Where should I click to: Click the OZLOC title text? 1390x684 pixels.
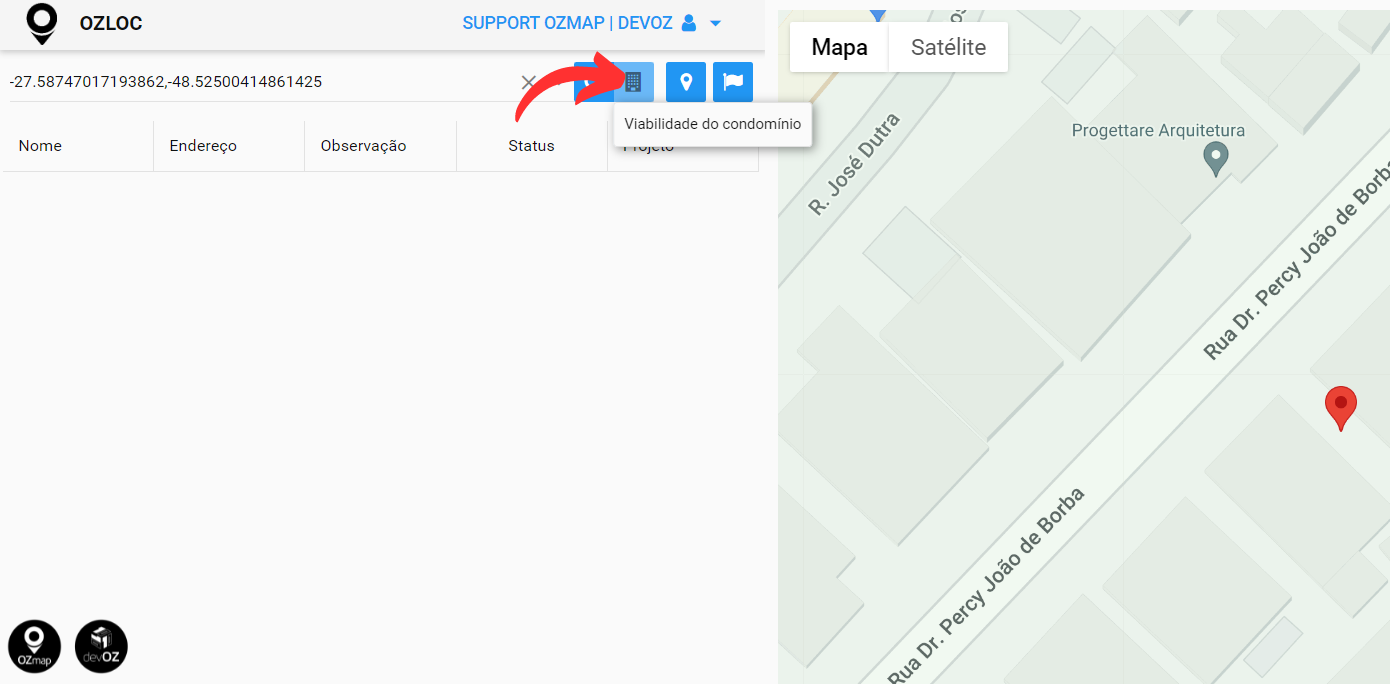coord(111,24)
